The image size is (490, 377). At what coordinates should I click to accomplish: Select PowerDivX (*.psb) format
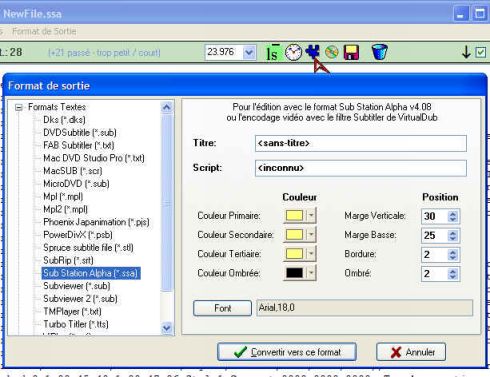pyautogui.click(x=78, y=235)
